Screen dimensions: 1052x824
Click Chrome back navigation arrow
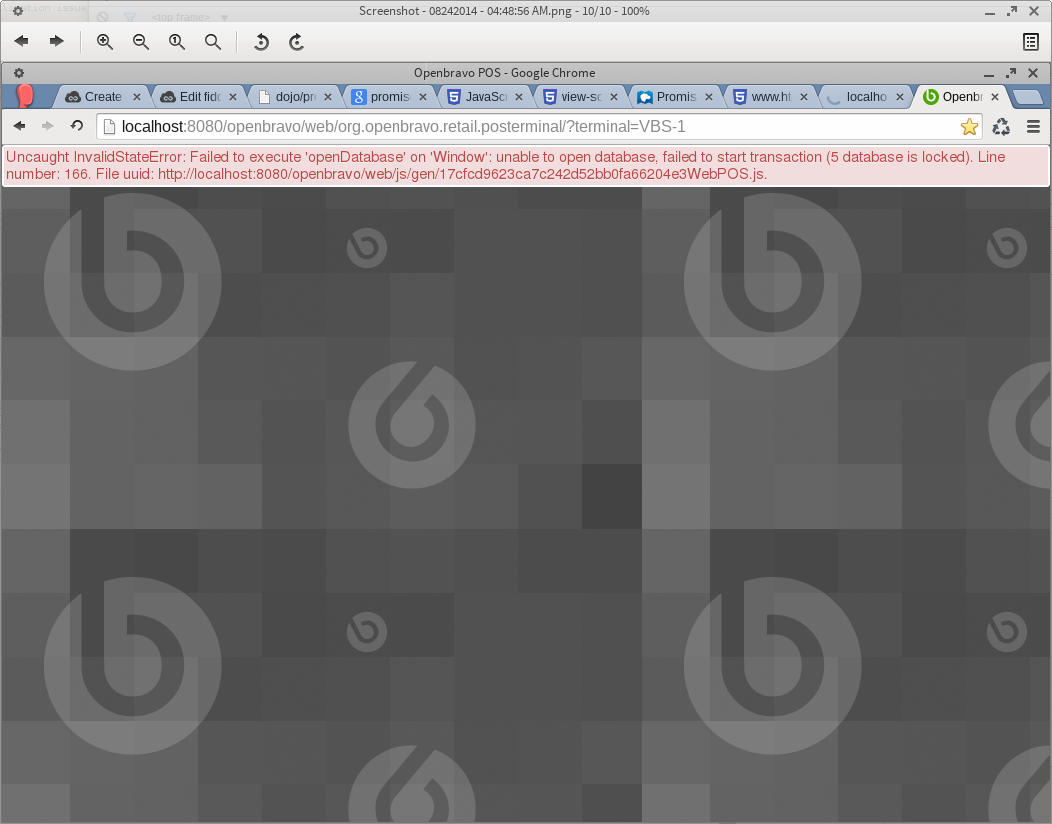19,126
